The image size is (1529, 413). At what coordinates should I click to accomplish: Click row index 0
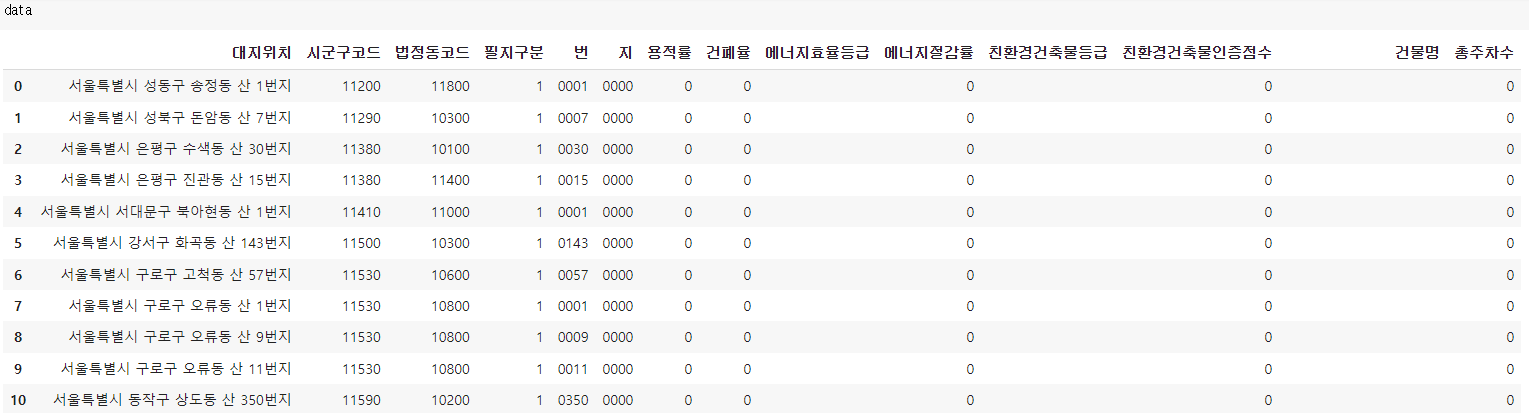tap(18, 87)
